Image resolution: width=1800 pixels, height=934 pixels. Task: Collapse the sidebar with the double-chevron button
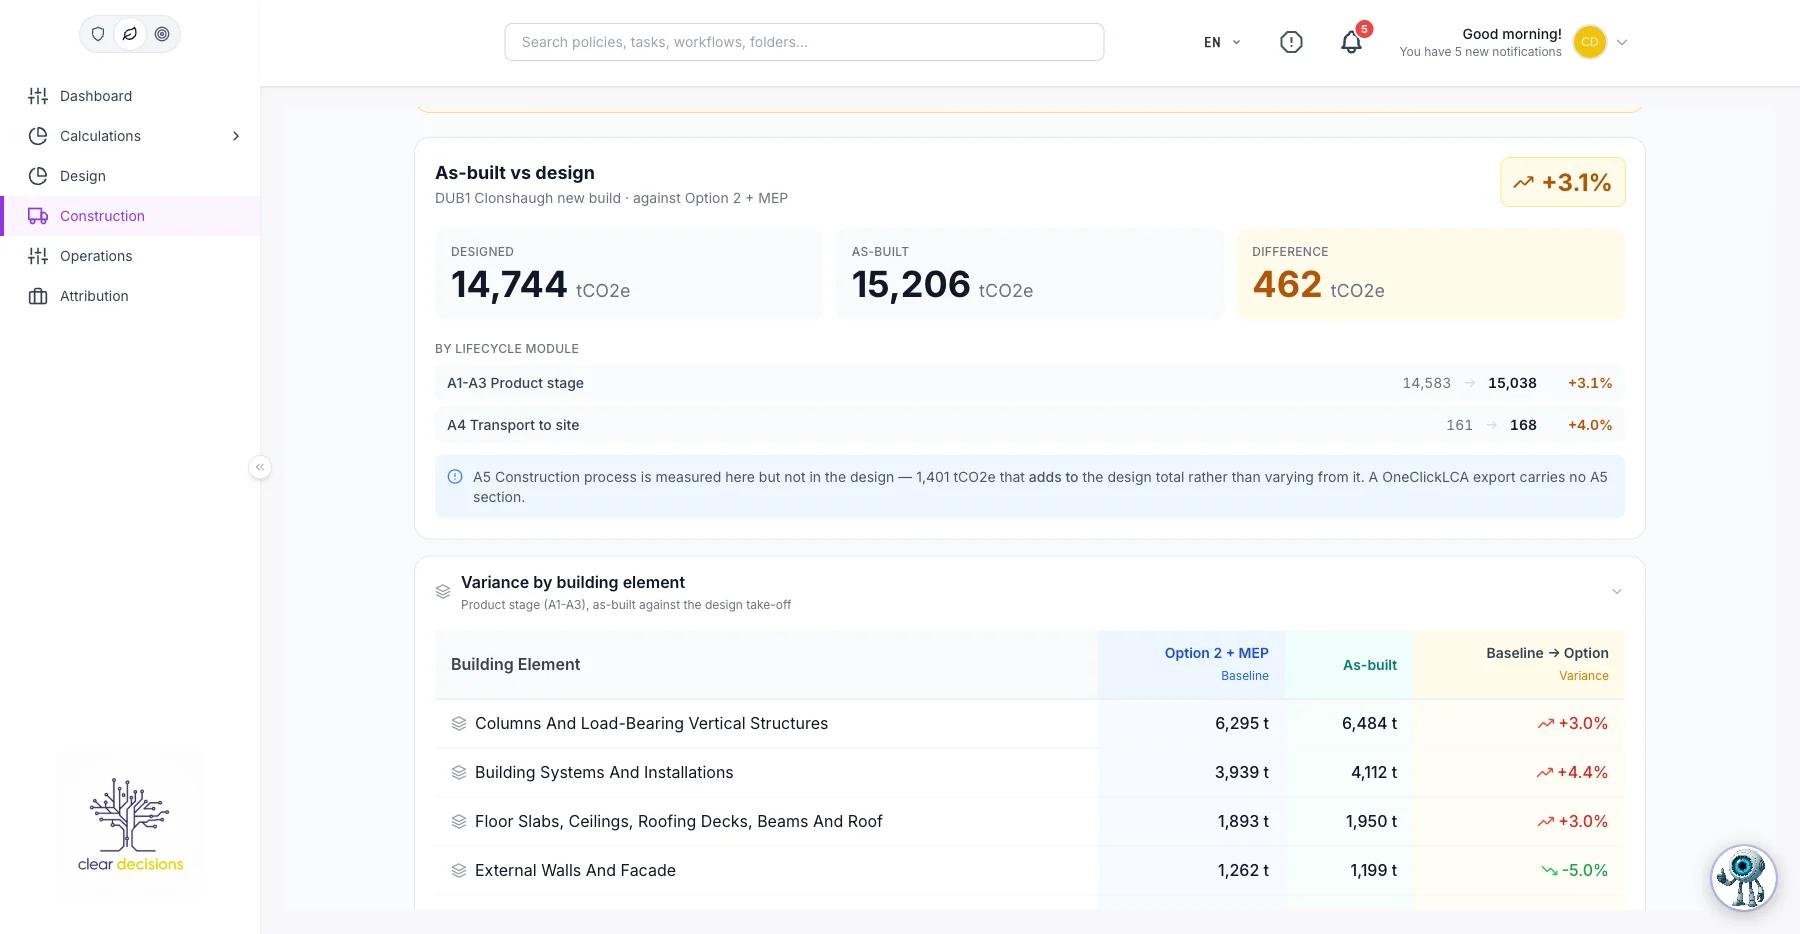pyautogui.click(x=260, y=467)
